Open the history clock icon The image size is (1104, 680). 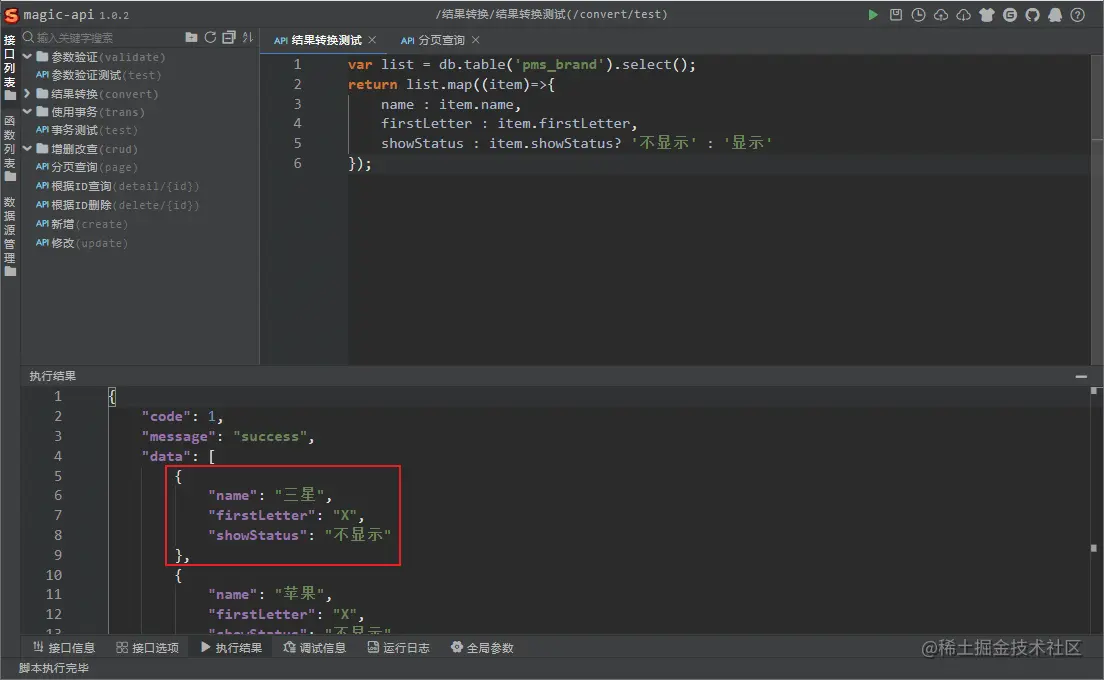(x=918, y=15)
